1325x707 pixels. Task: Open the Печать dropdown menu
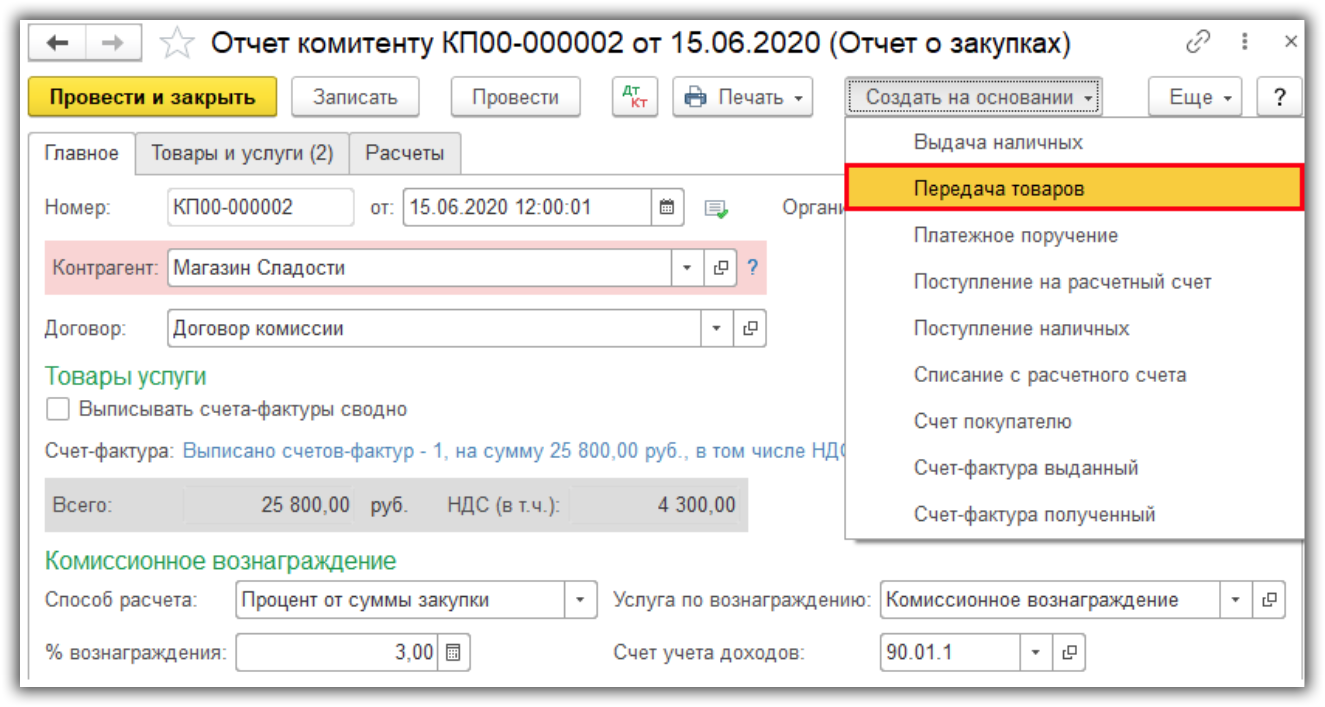pos(742,97)
